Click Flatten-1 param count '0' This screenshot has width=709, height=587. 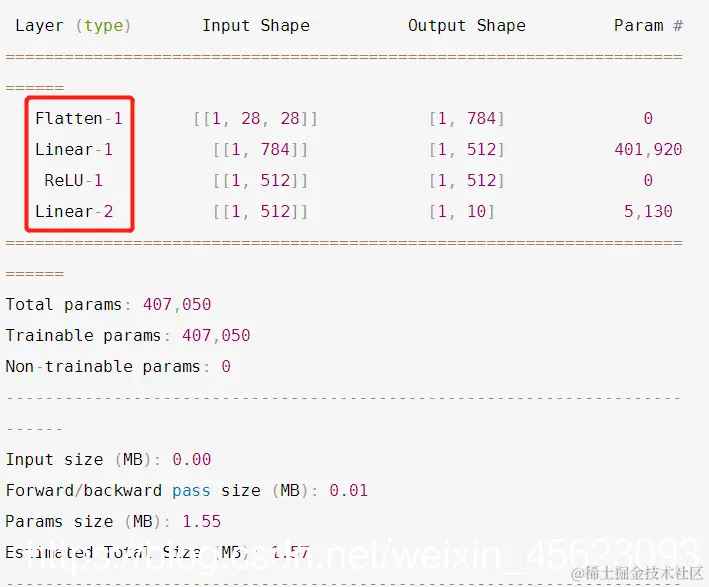tap(648, 118)
